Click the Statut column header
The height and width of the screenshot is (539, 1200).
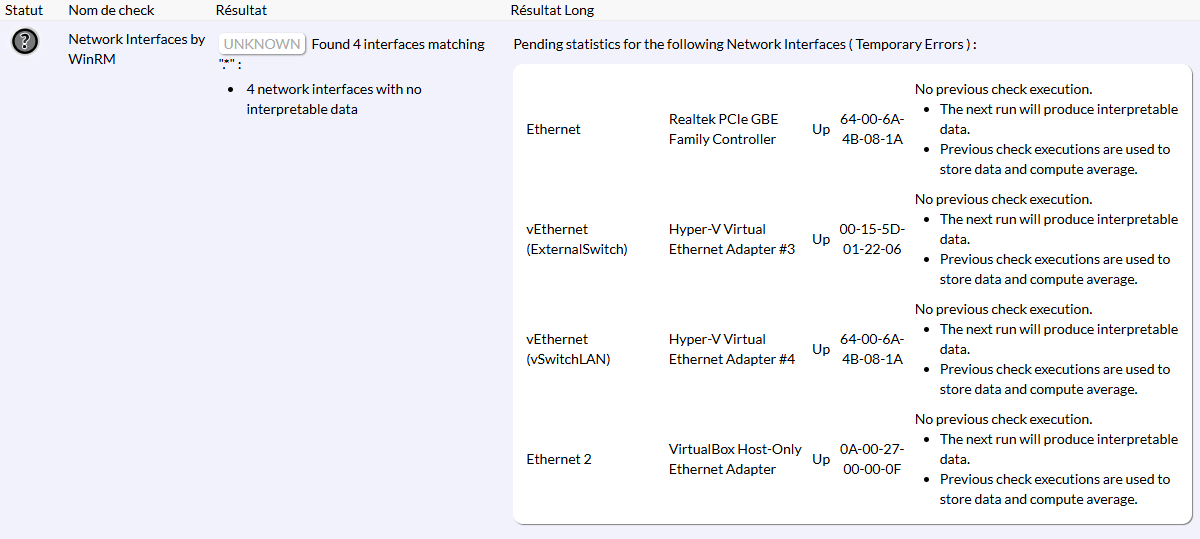point(24,10)
